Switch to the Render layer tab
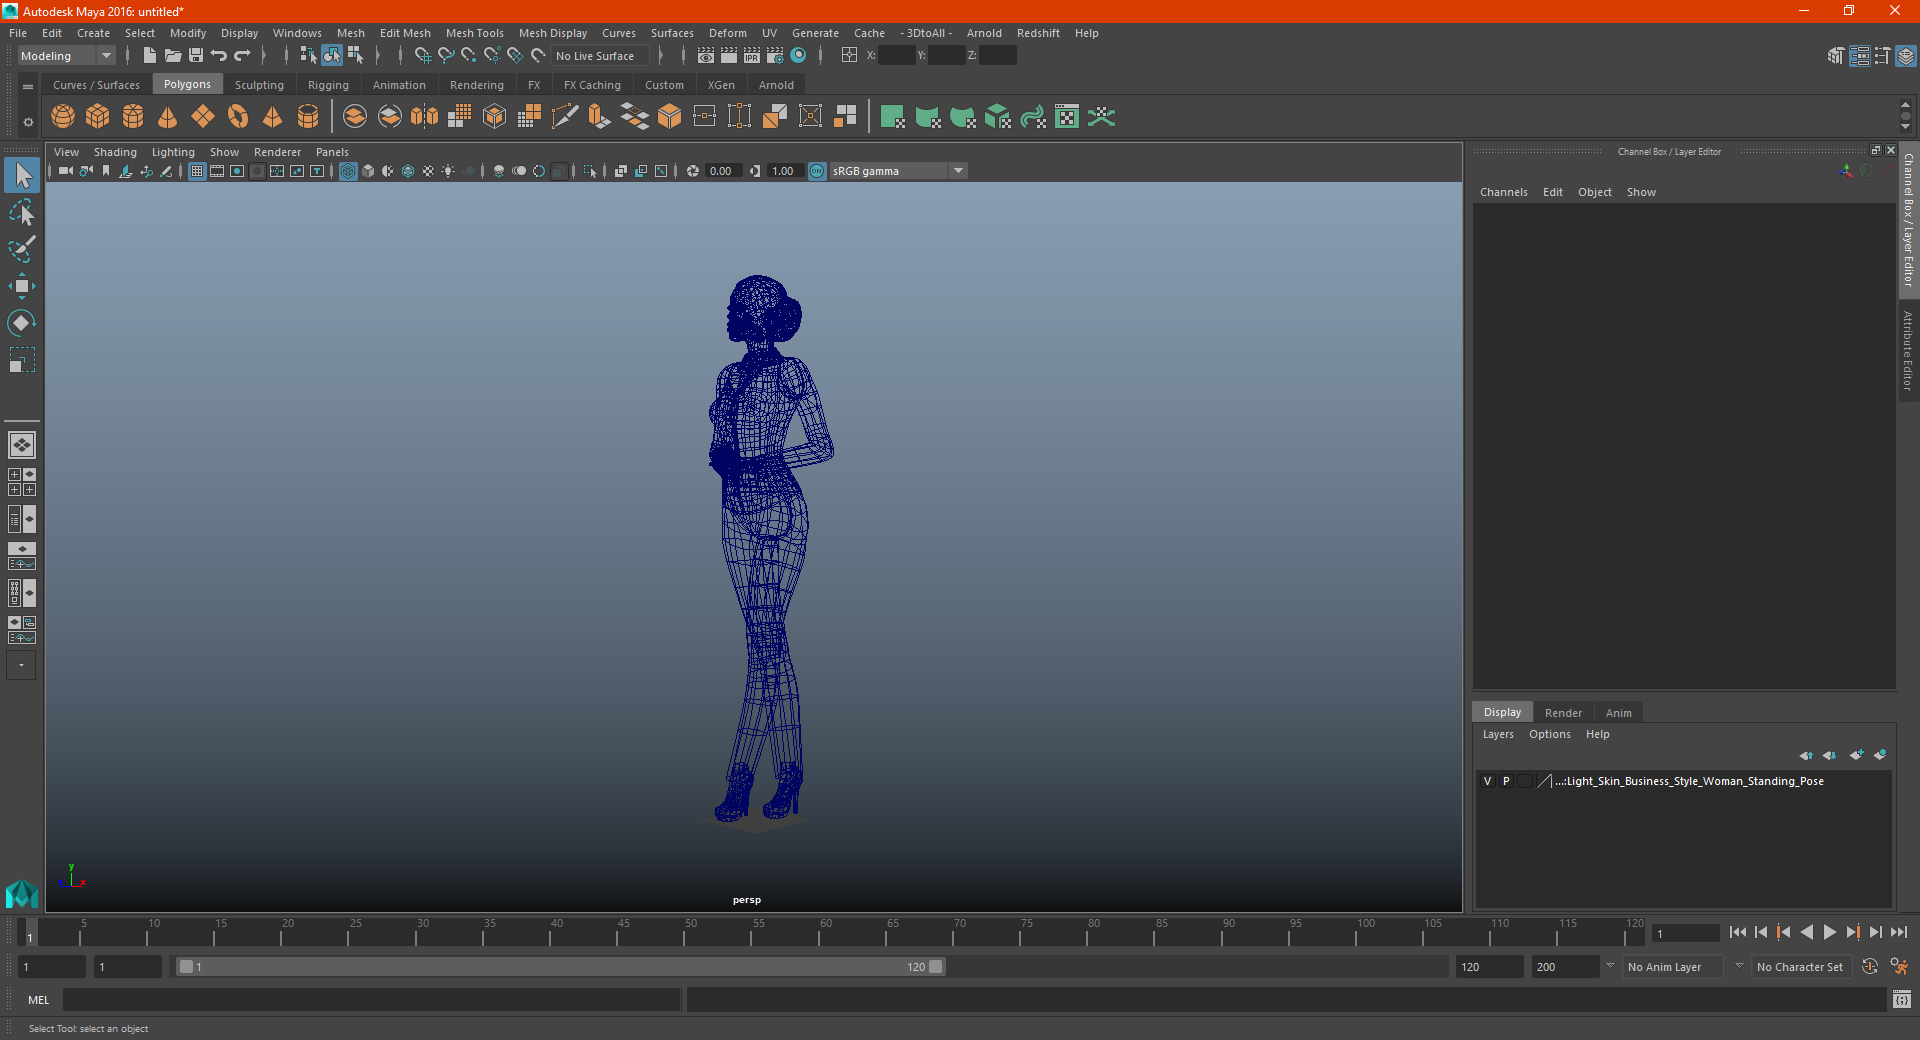Image resolution: width=1920 pixels, height=1040 pixels. pos(1563,713)
